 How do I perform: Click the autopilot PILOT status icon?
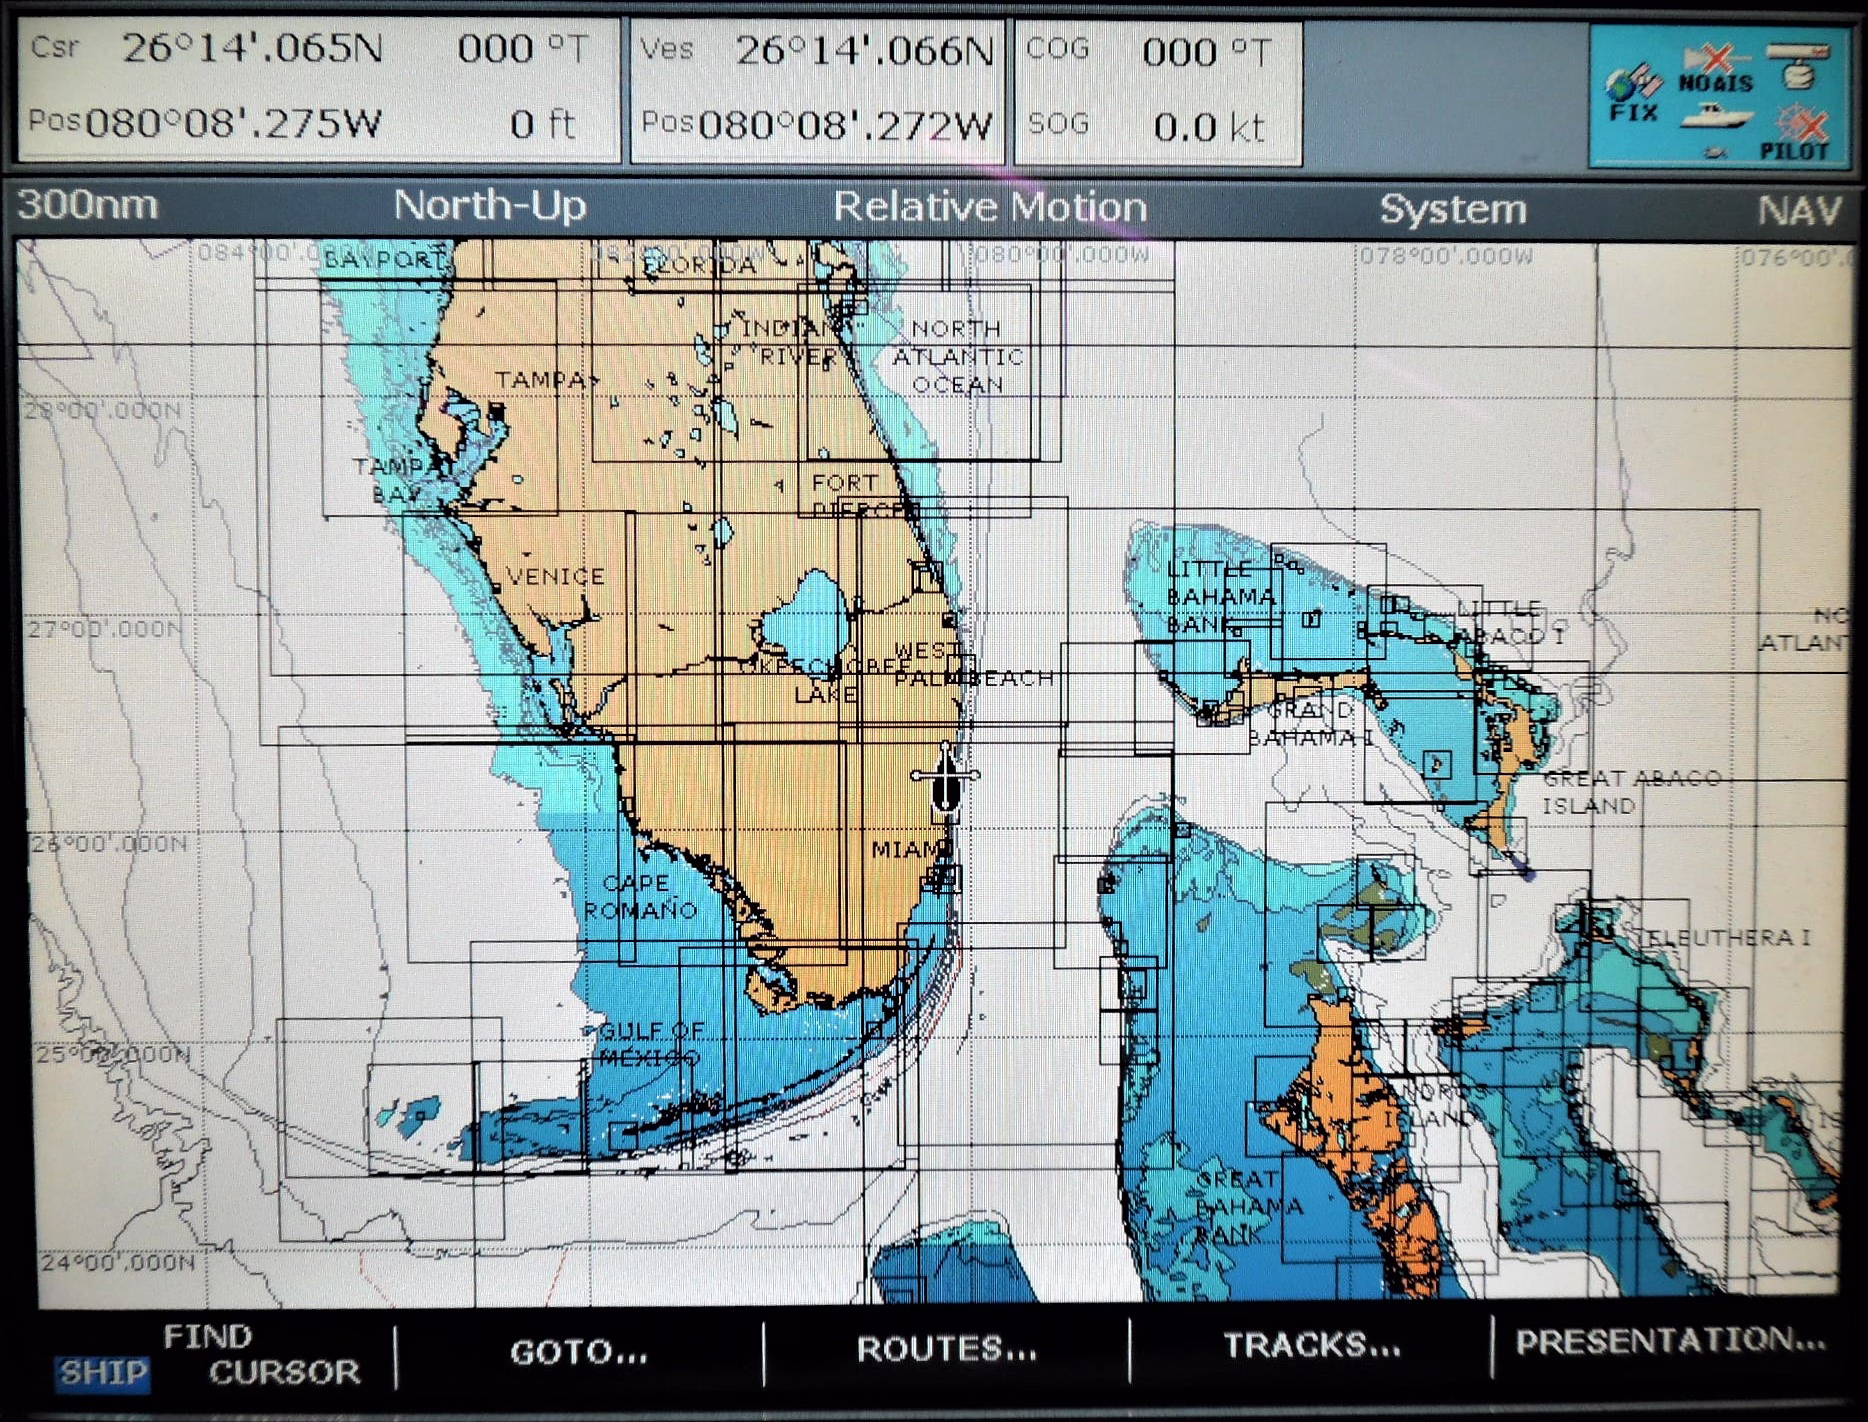pyautogui.click(x=1797, y=136)
